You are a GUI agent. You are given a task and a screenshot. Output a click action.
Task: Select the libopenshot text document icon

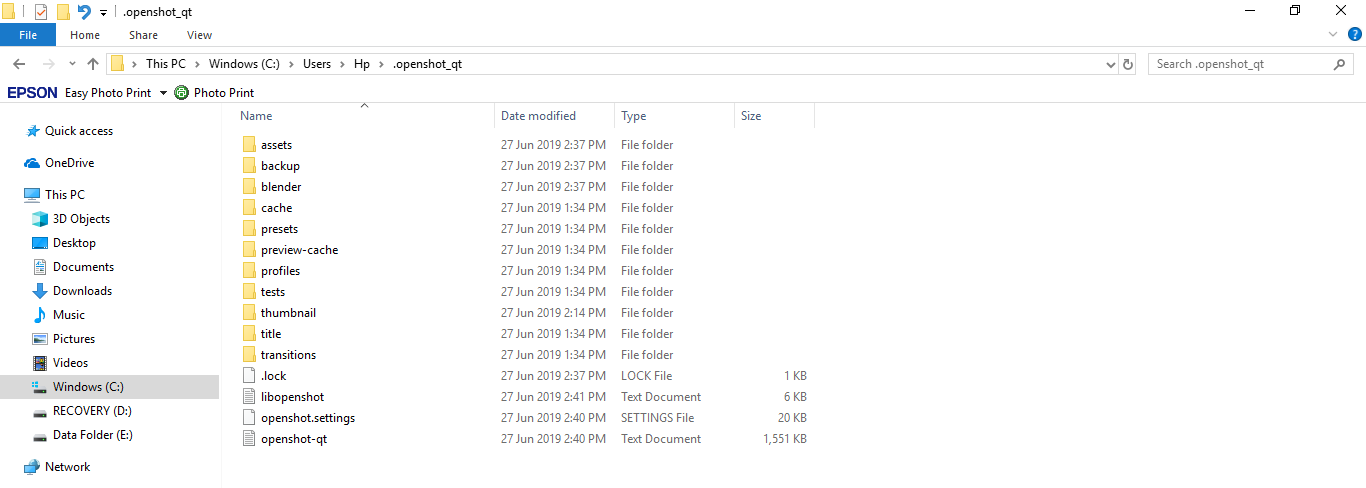(250, 397)
